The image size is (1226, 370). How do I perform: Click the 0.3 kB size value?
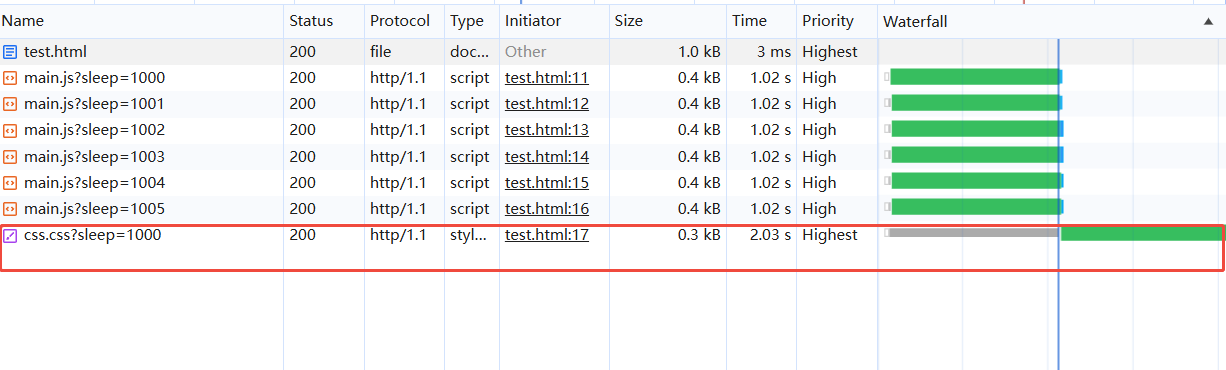pos(699,235)
